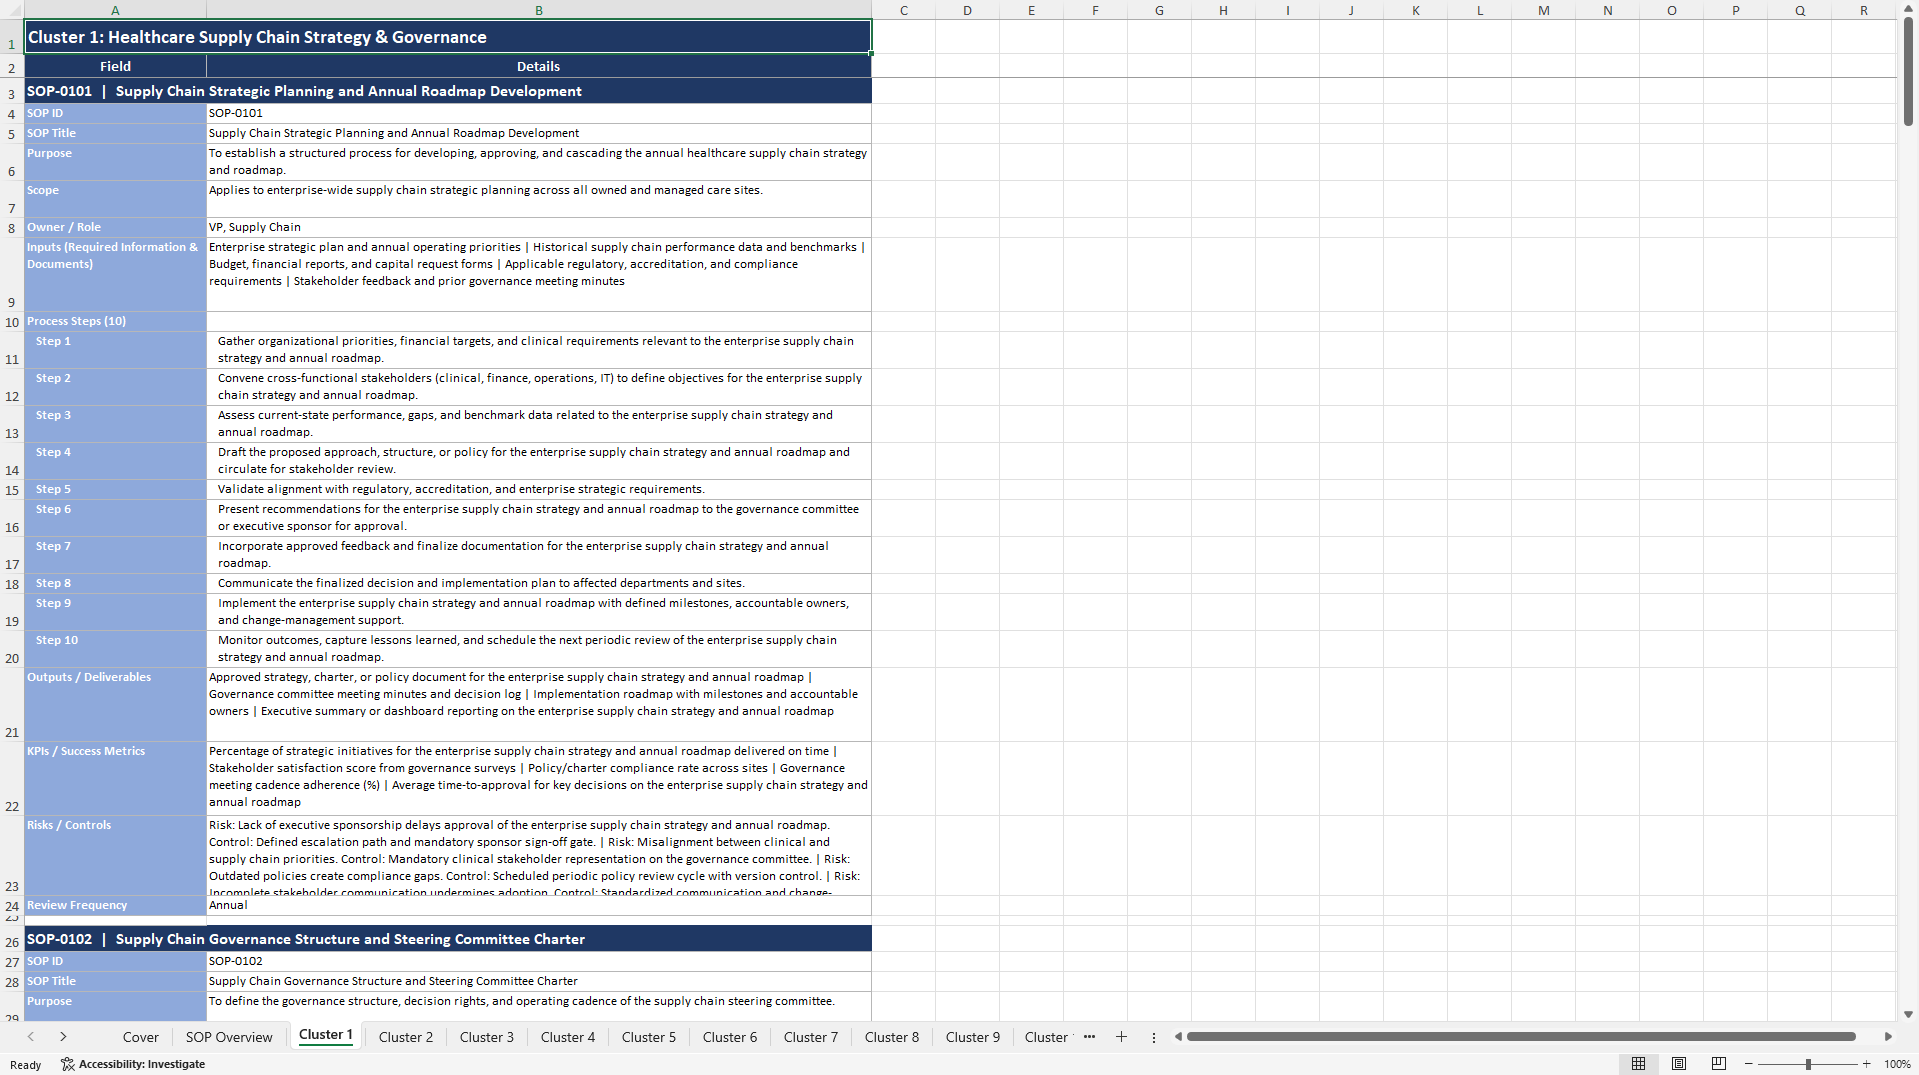Click the 'Risks / Controls' label cell
The image size is (1919, 1075).
(115, 855)
